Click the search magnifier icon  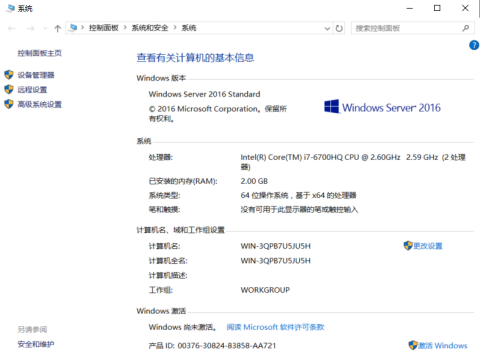pos(466,28)
